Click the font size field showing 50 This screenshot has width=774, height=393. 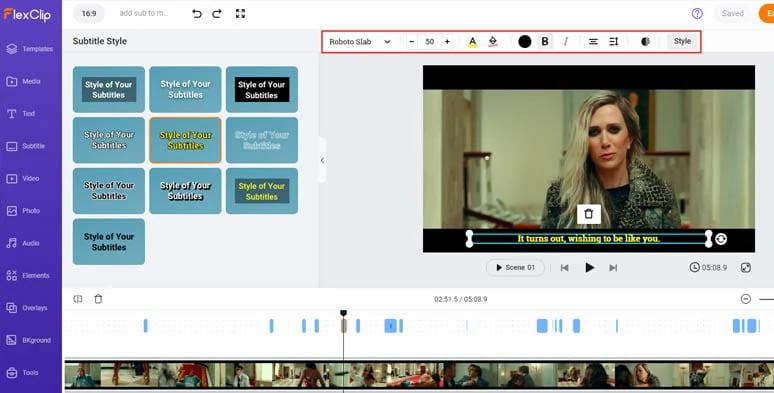[429, 42]
